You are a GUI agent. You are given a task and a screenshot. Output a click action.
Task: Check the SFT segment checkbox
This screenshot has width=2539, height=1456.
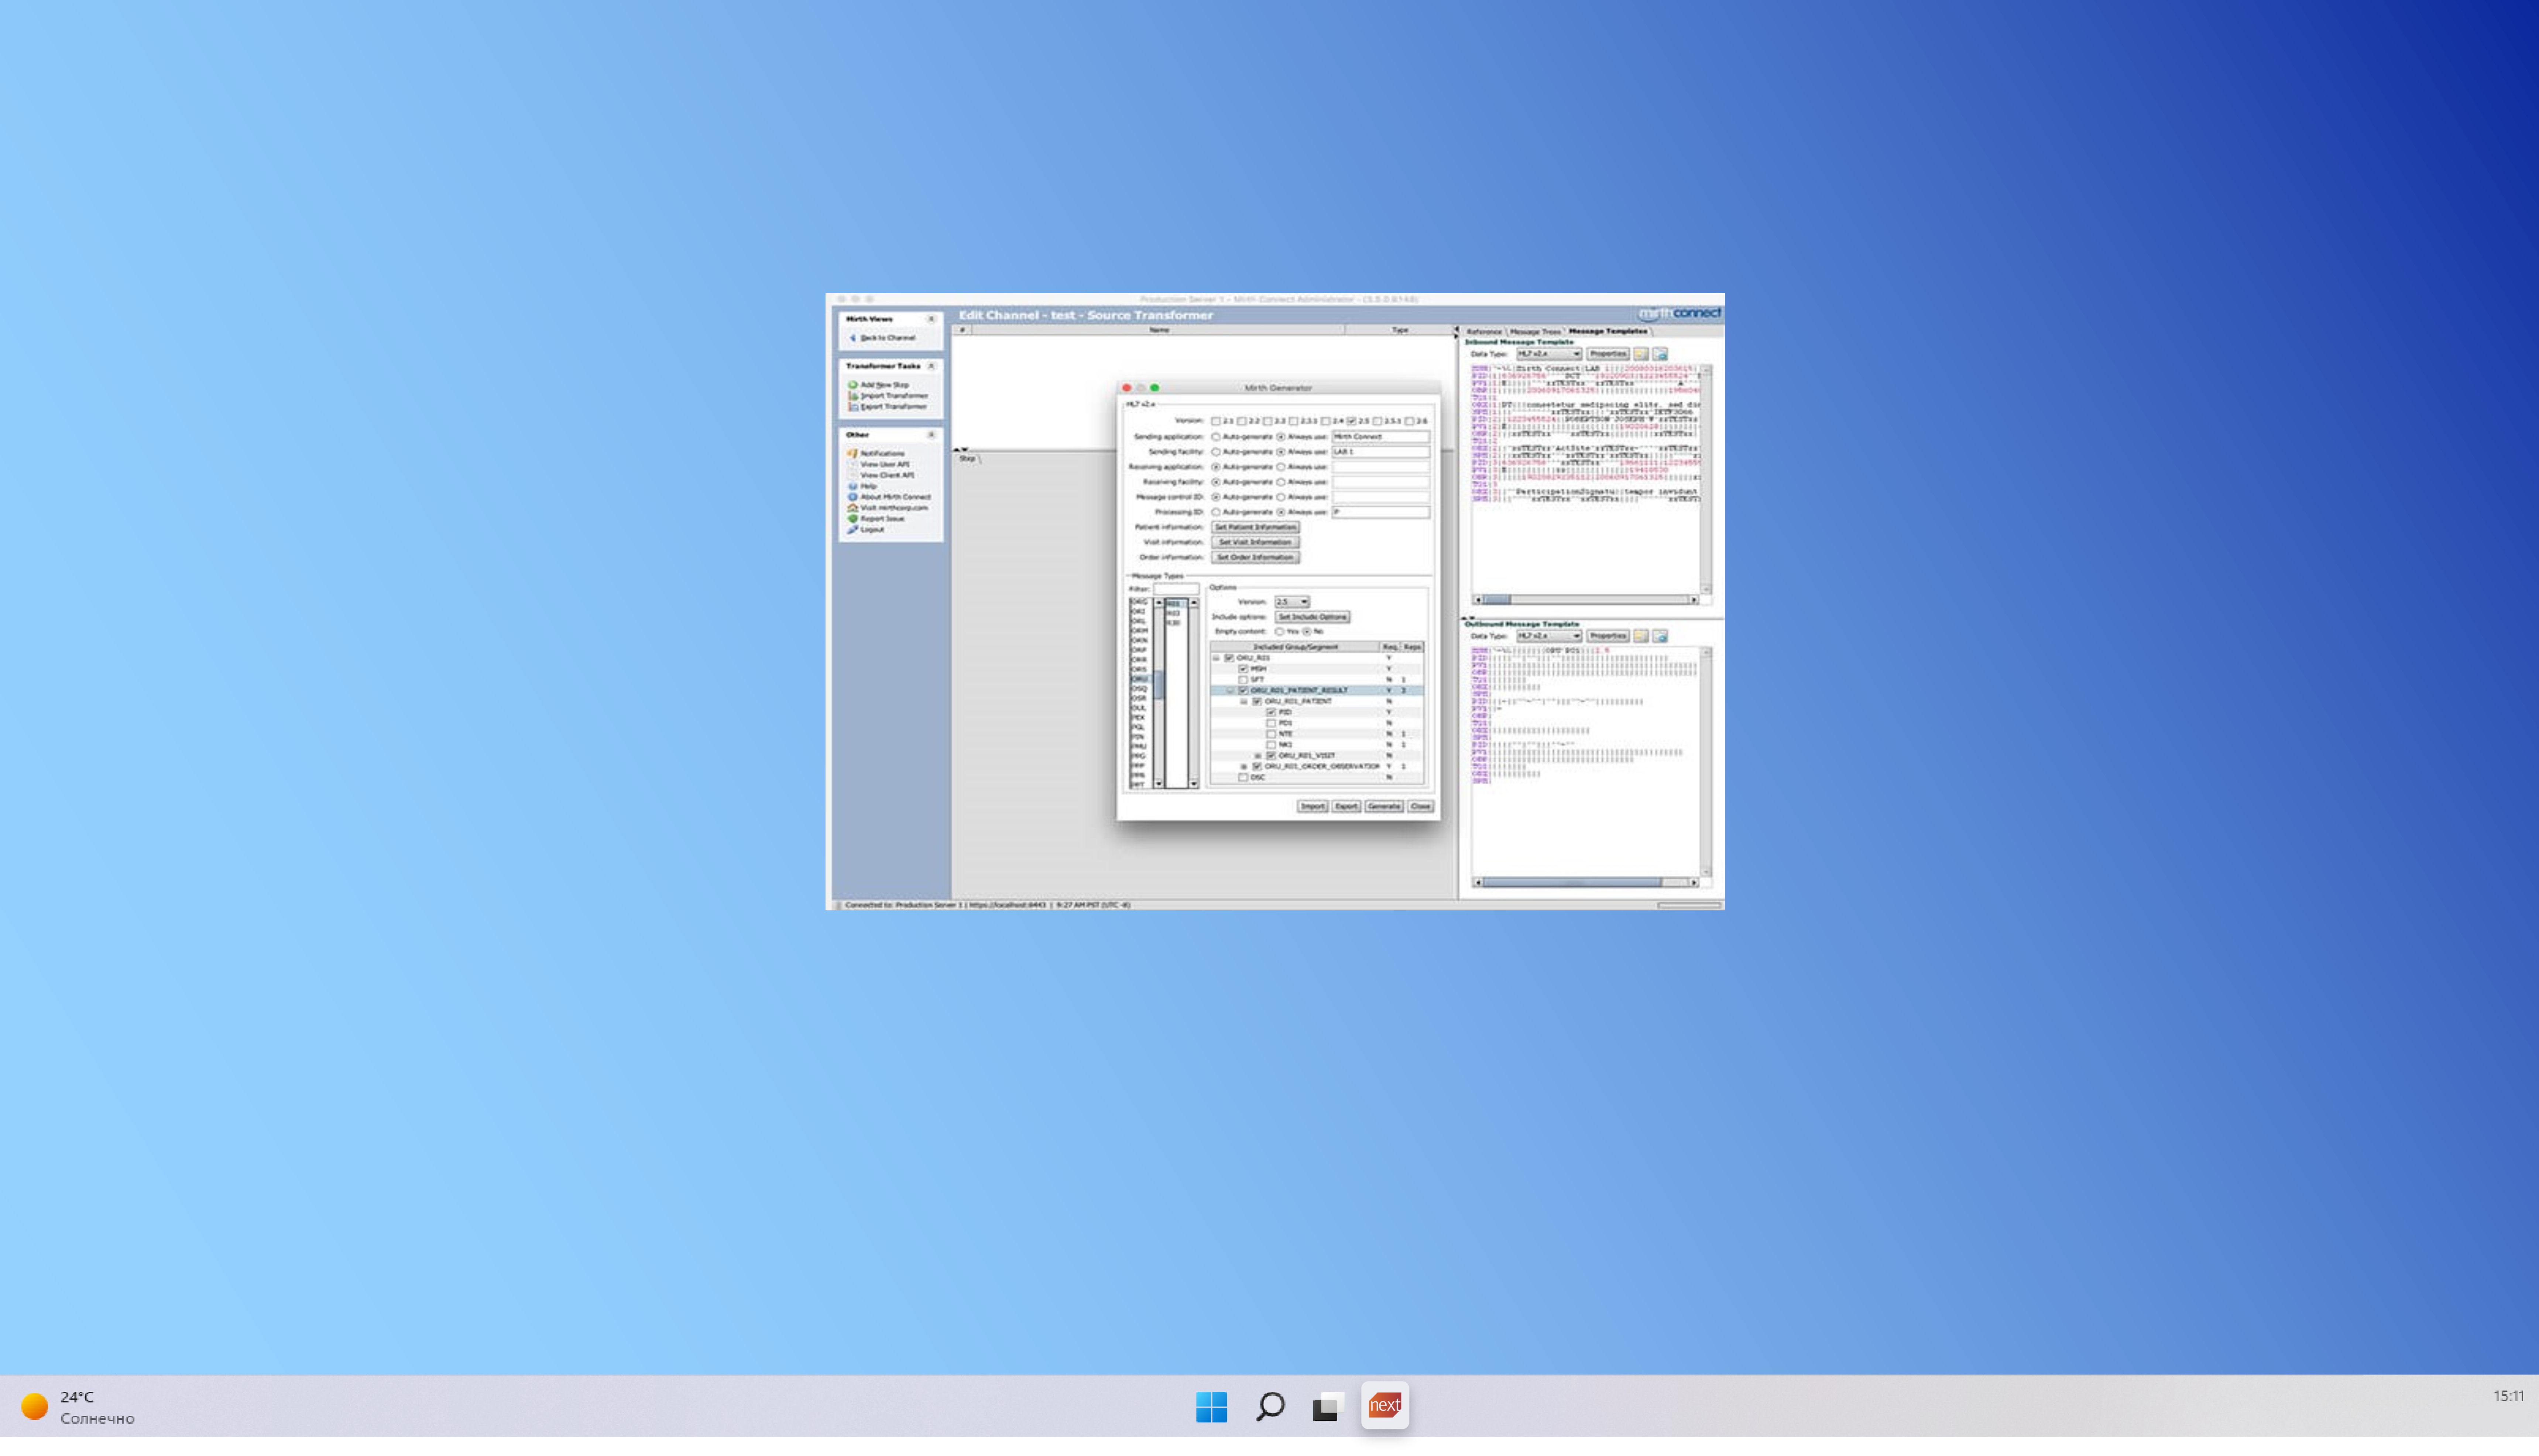(1243, 680)
